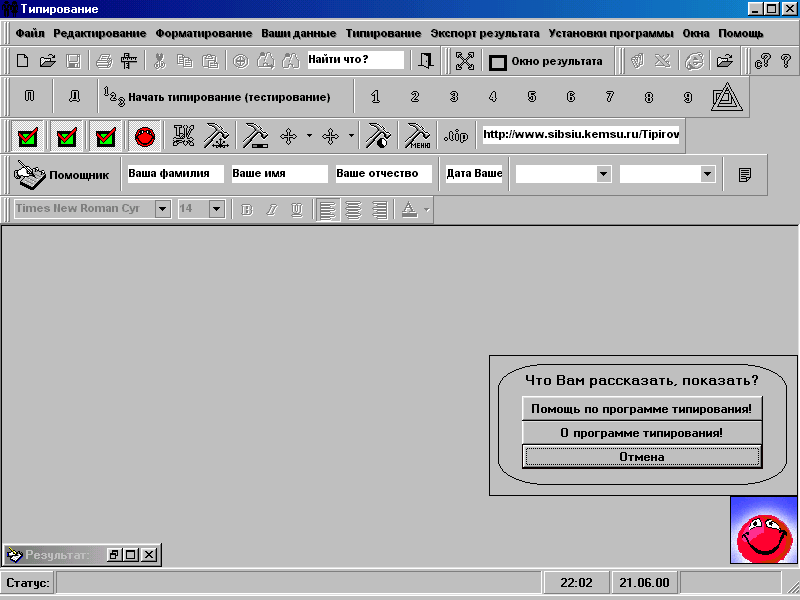Viewport: 800px width, 600px height.
Task: Click the font color A swatch
Action: coord(409,210)
